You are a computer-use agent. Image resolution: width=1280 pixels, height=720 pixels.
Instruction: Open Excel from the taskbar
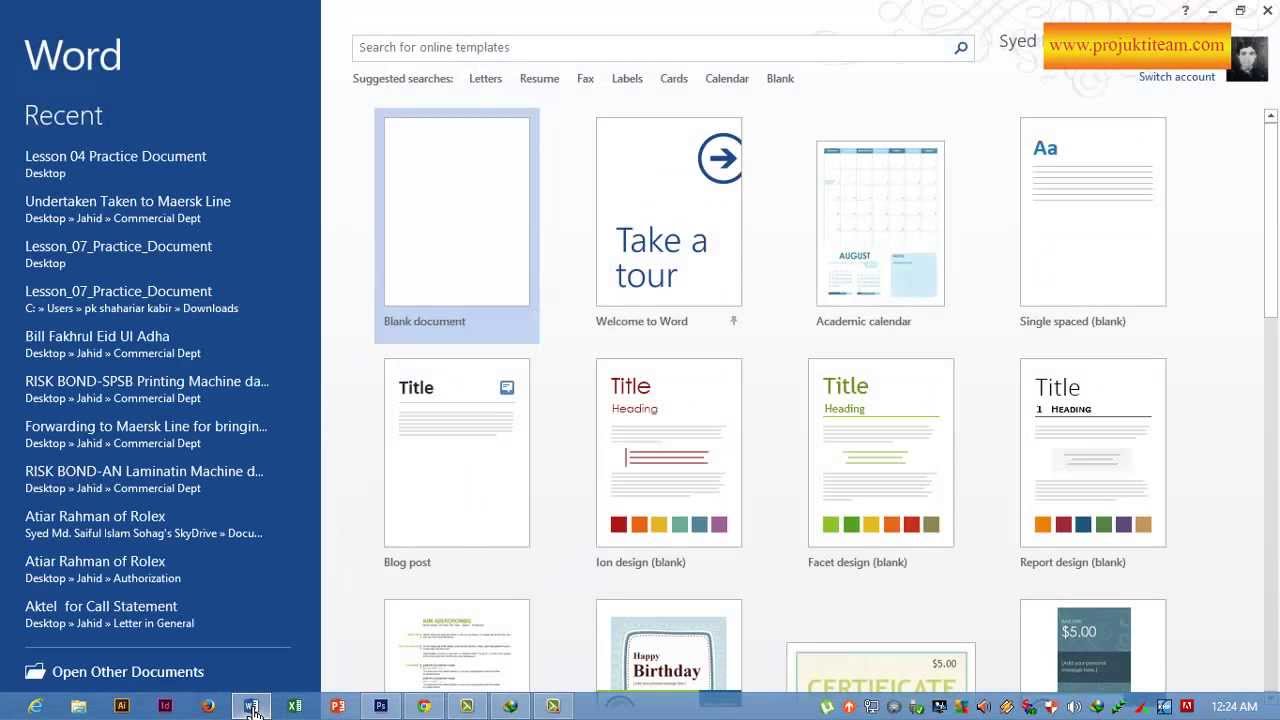tap(295, 706)
